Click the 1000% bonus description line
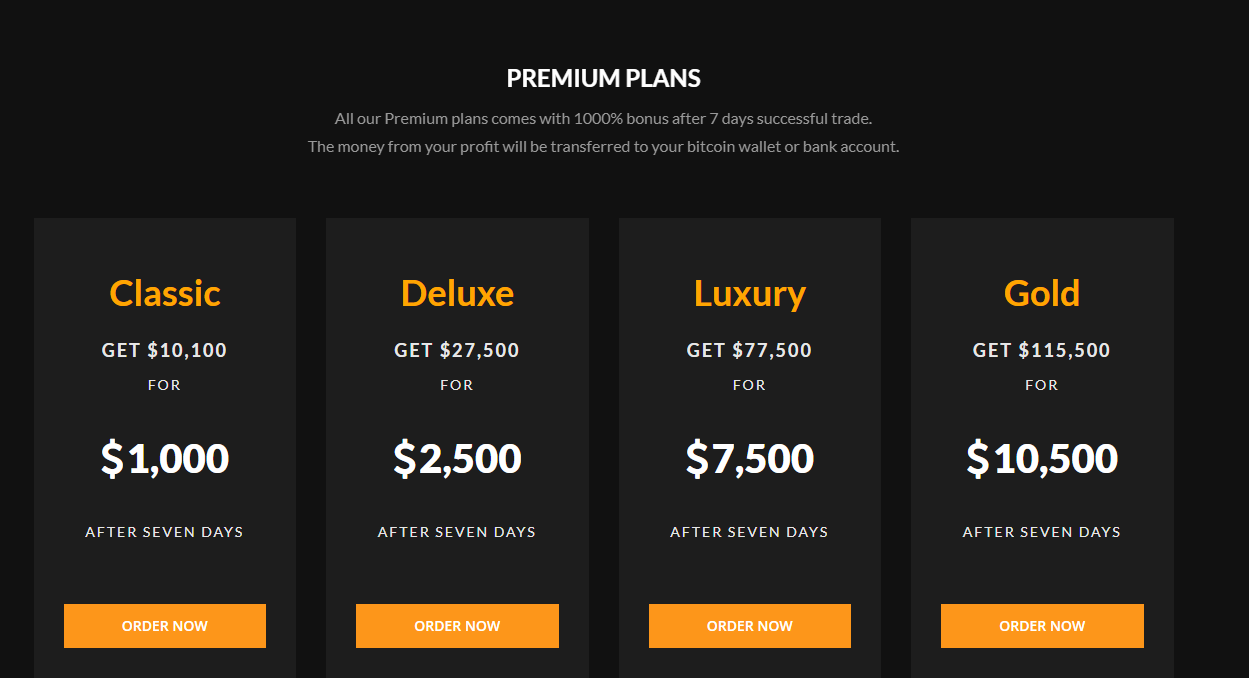The height and width of the screenshot is (678, 1249). 604,119
